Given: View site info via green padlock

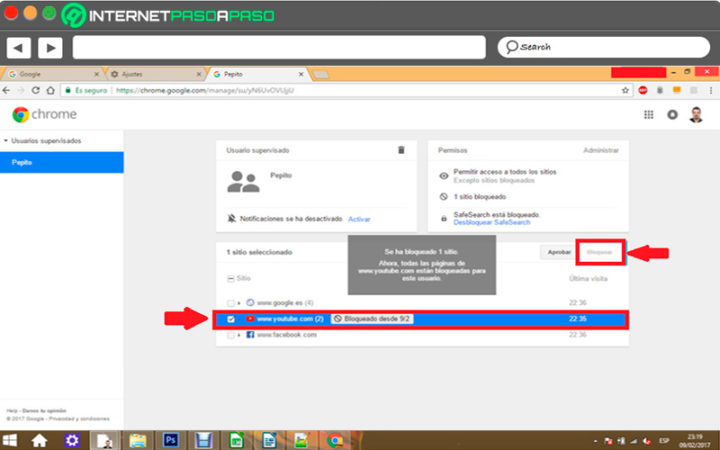Looking at the screenshot, I should (68, 90).
